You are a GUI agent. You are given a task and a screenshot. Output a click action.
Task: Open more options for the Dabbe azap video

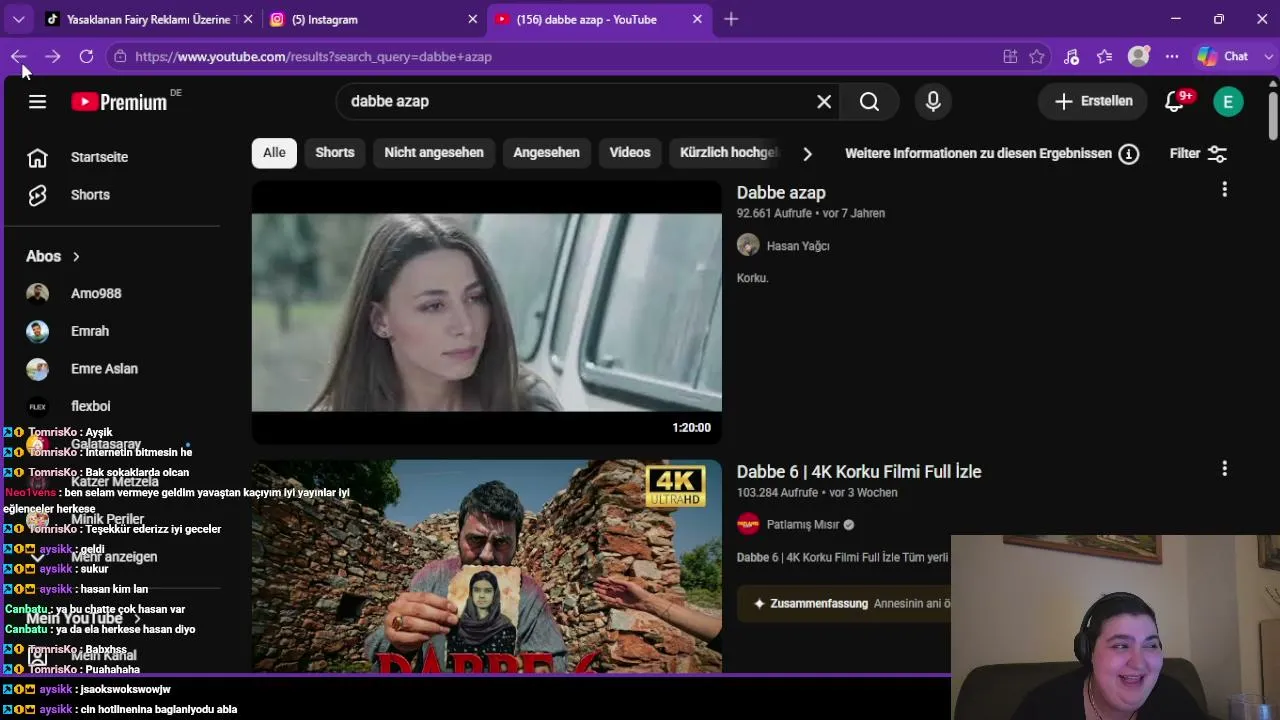click(1224, 190)
